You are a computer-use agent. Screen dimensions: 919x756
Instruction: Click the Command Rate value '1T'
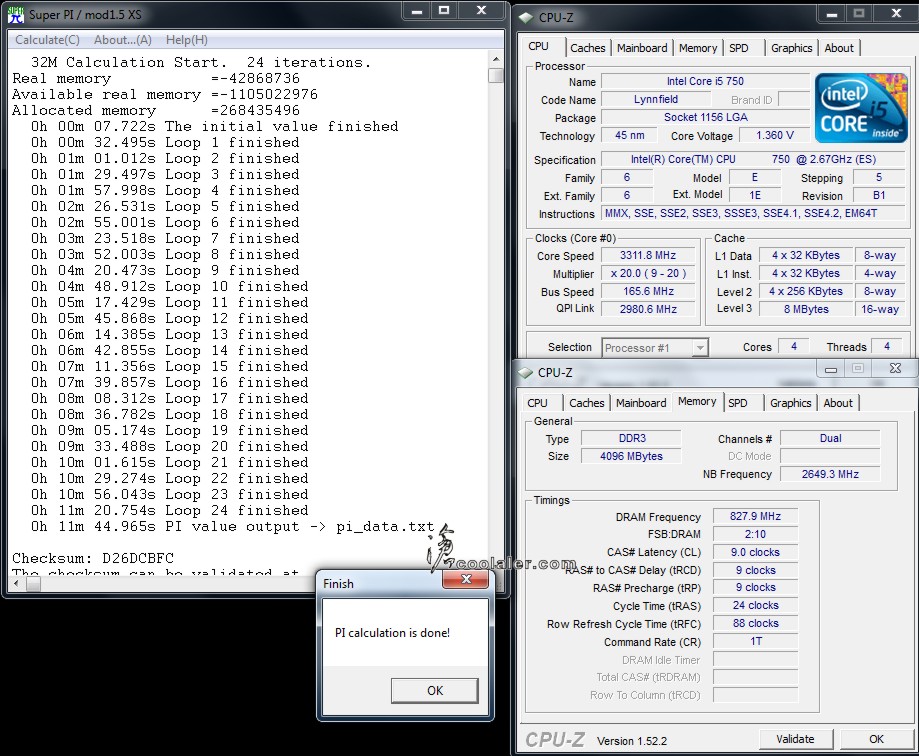point(755,641)
